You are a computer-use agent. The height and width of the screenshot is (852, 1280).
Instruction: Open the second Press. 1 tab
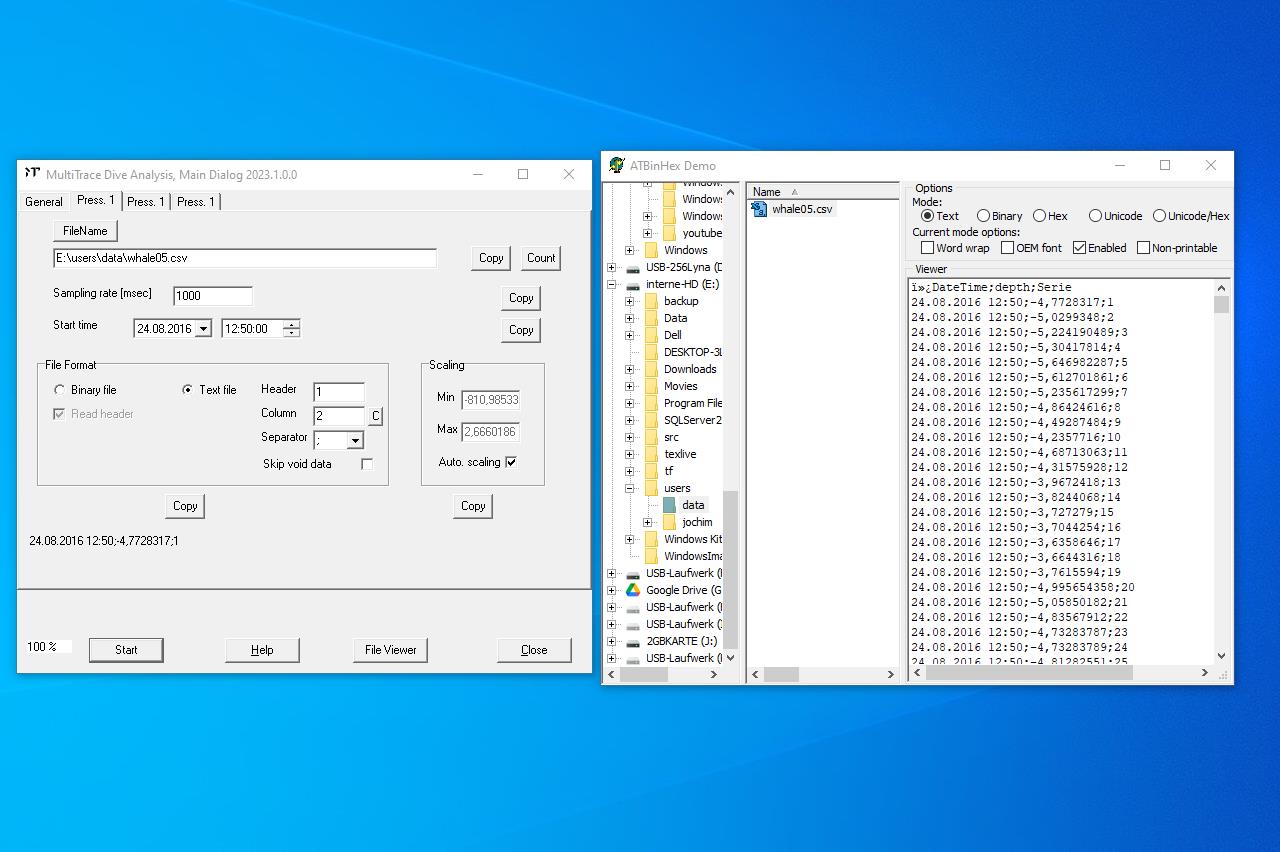[x=146, y=202]
